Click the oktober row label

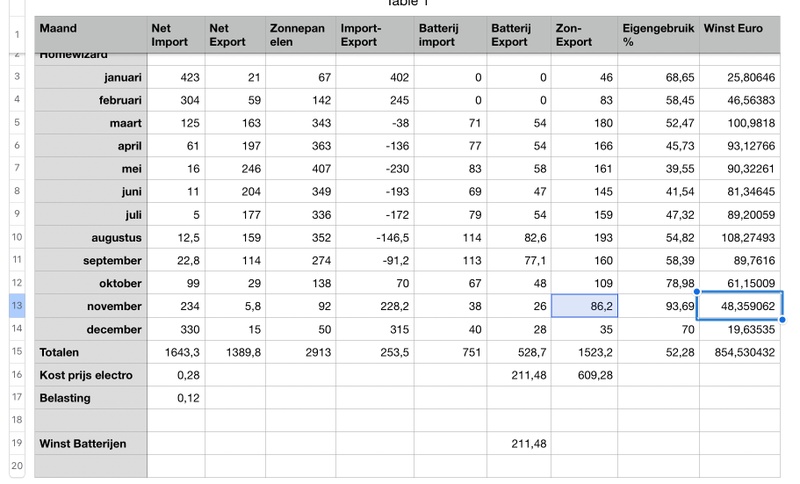coord(91,283)
